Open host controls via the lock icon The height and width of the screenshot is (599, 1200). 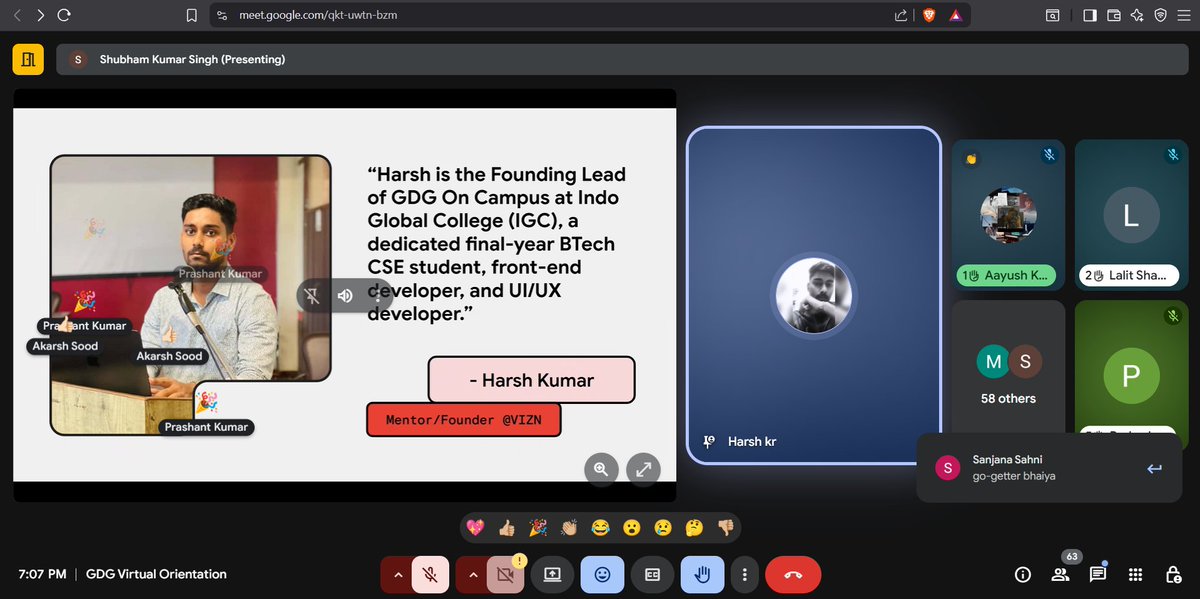(1172, 575)
